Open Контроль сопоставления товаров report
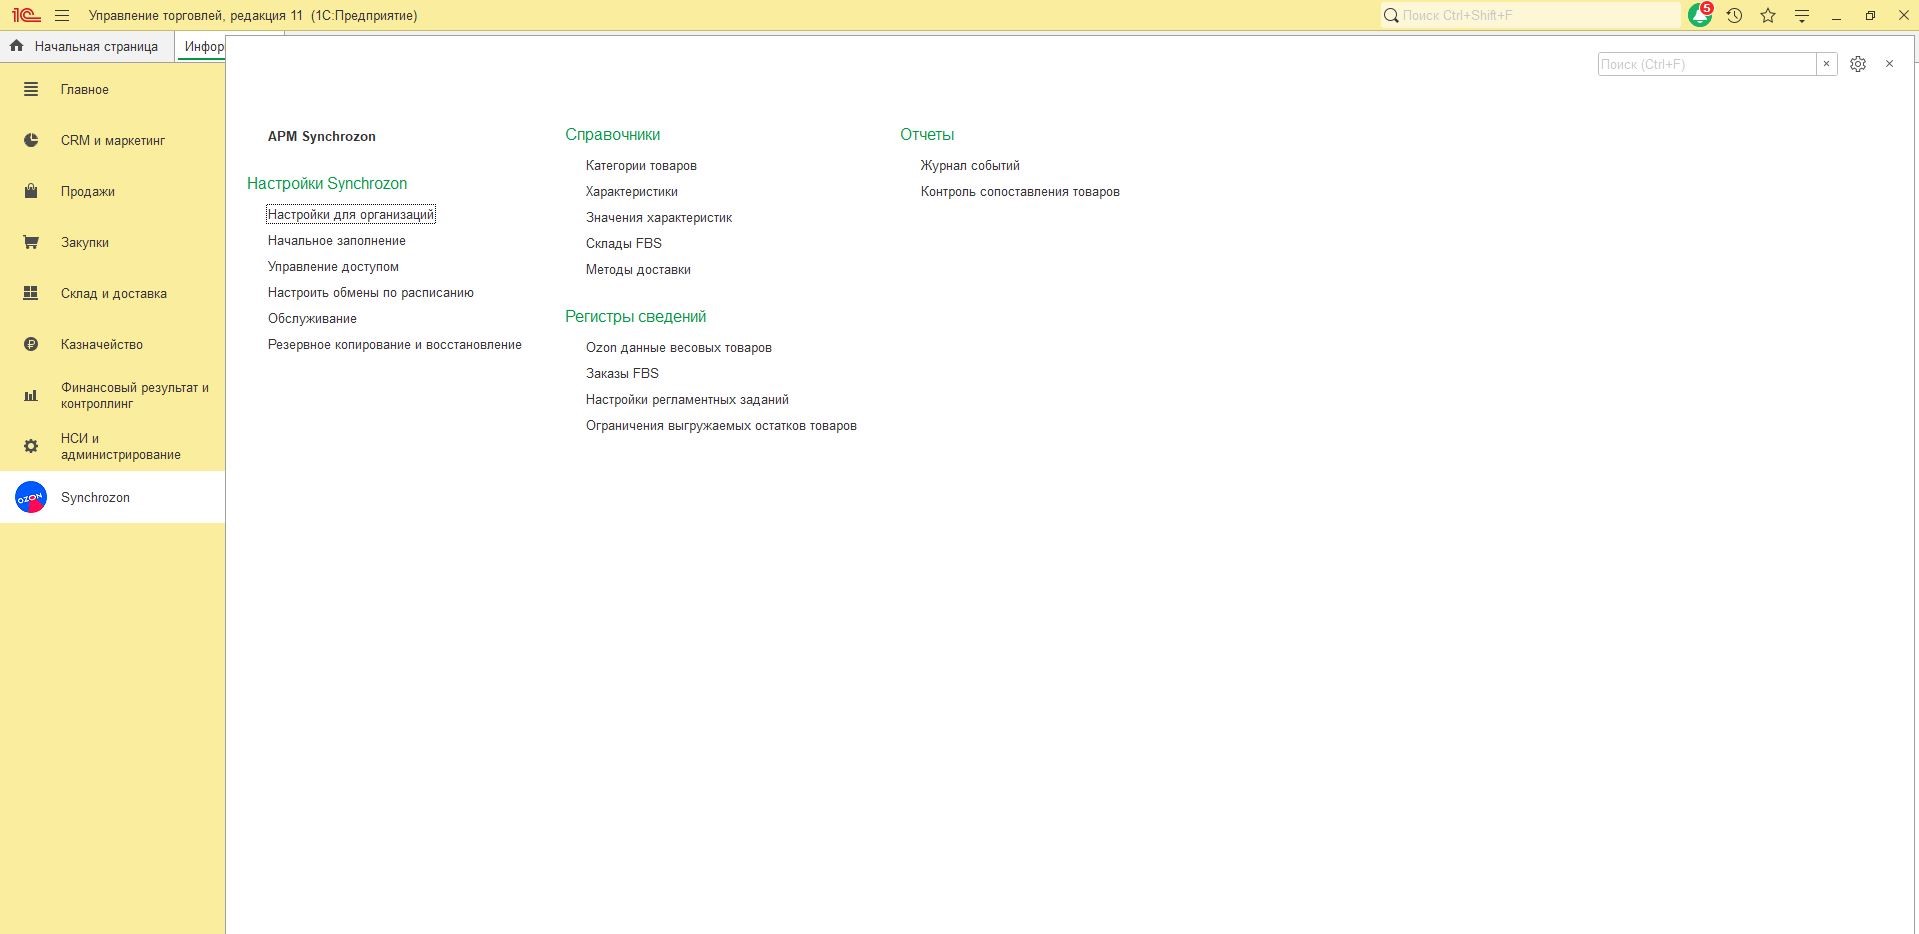 click(x=1020, y=191)
